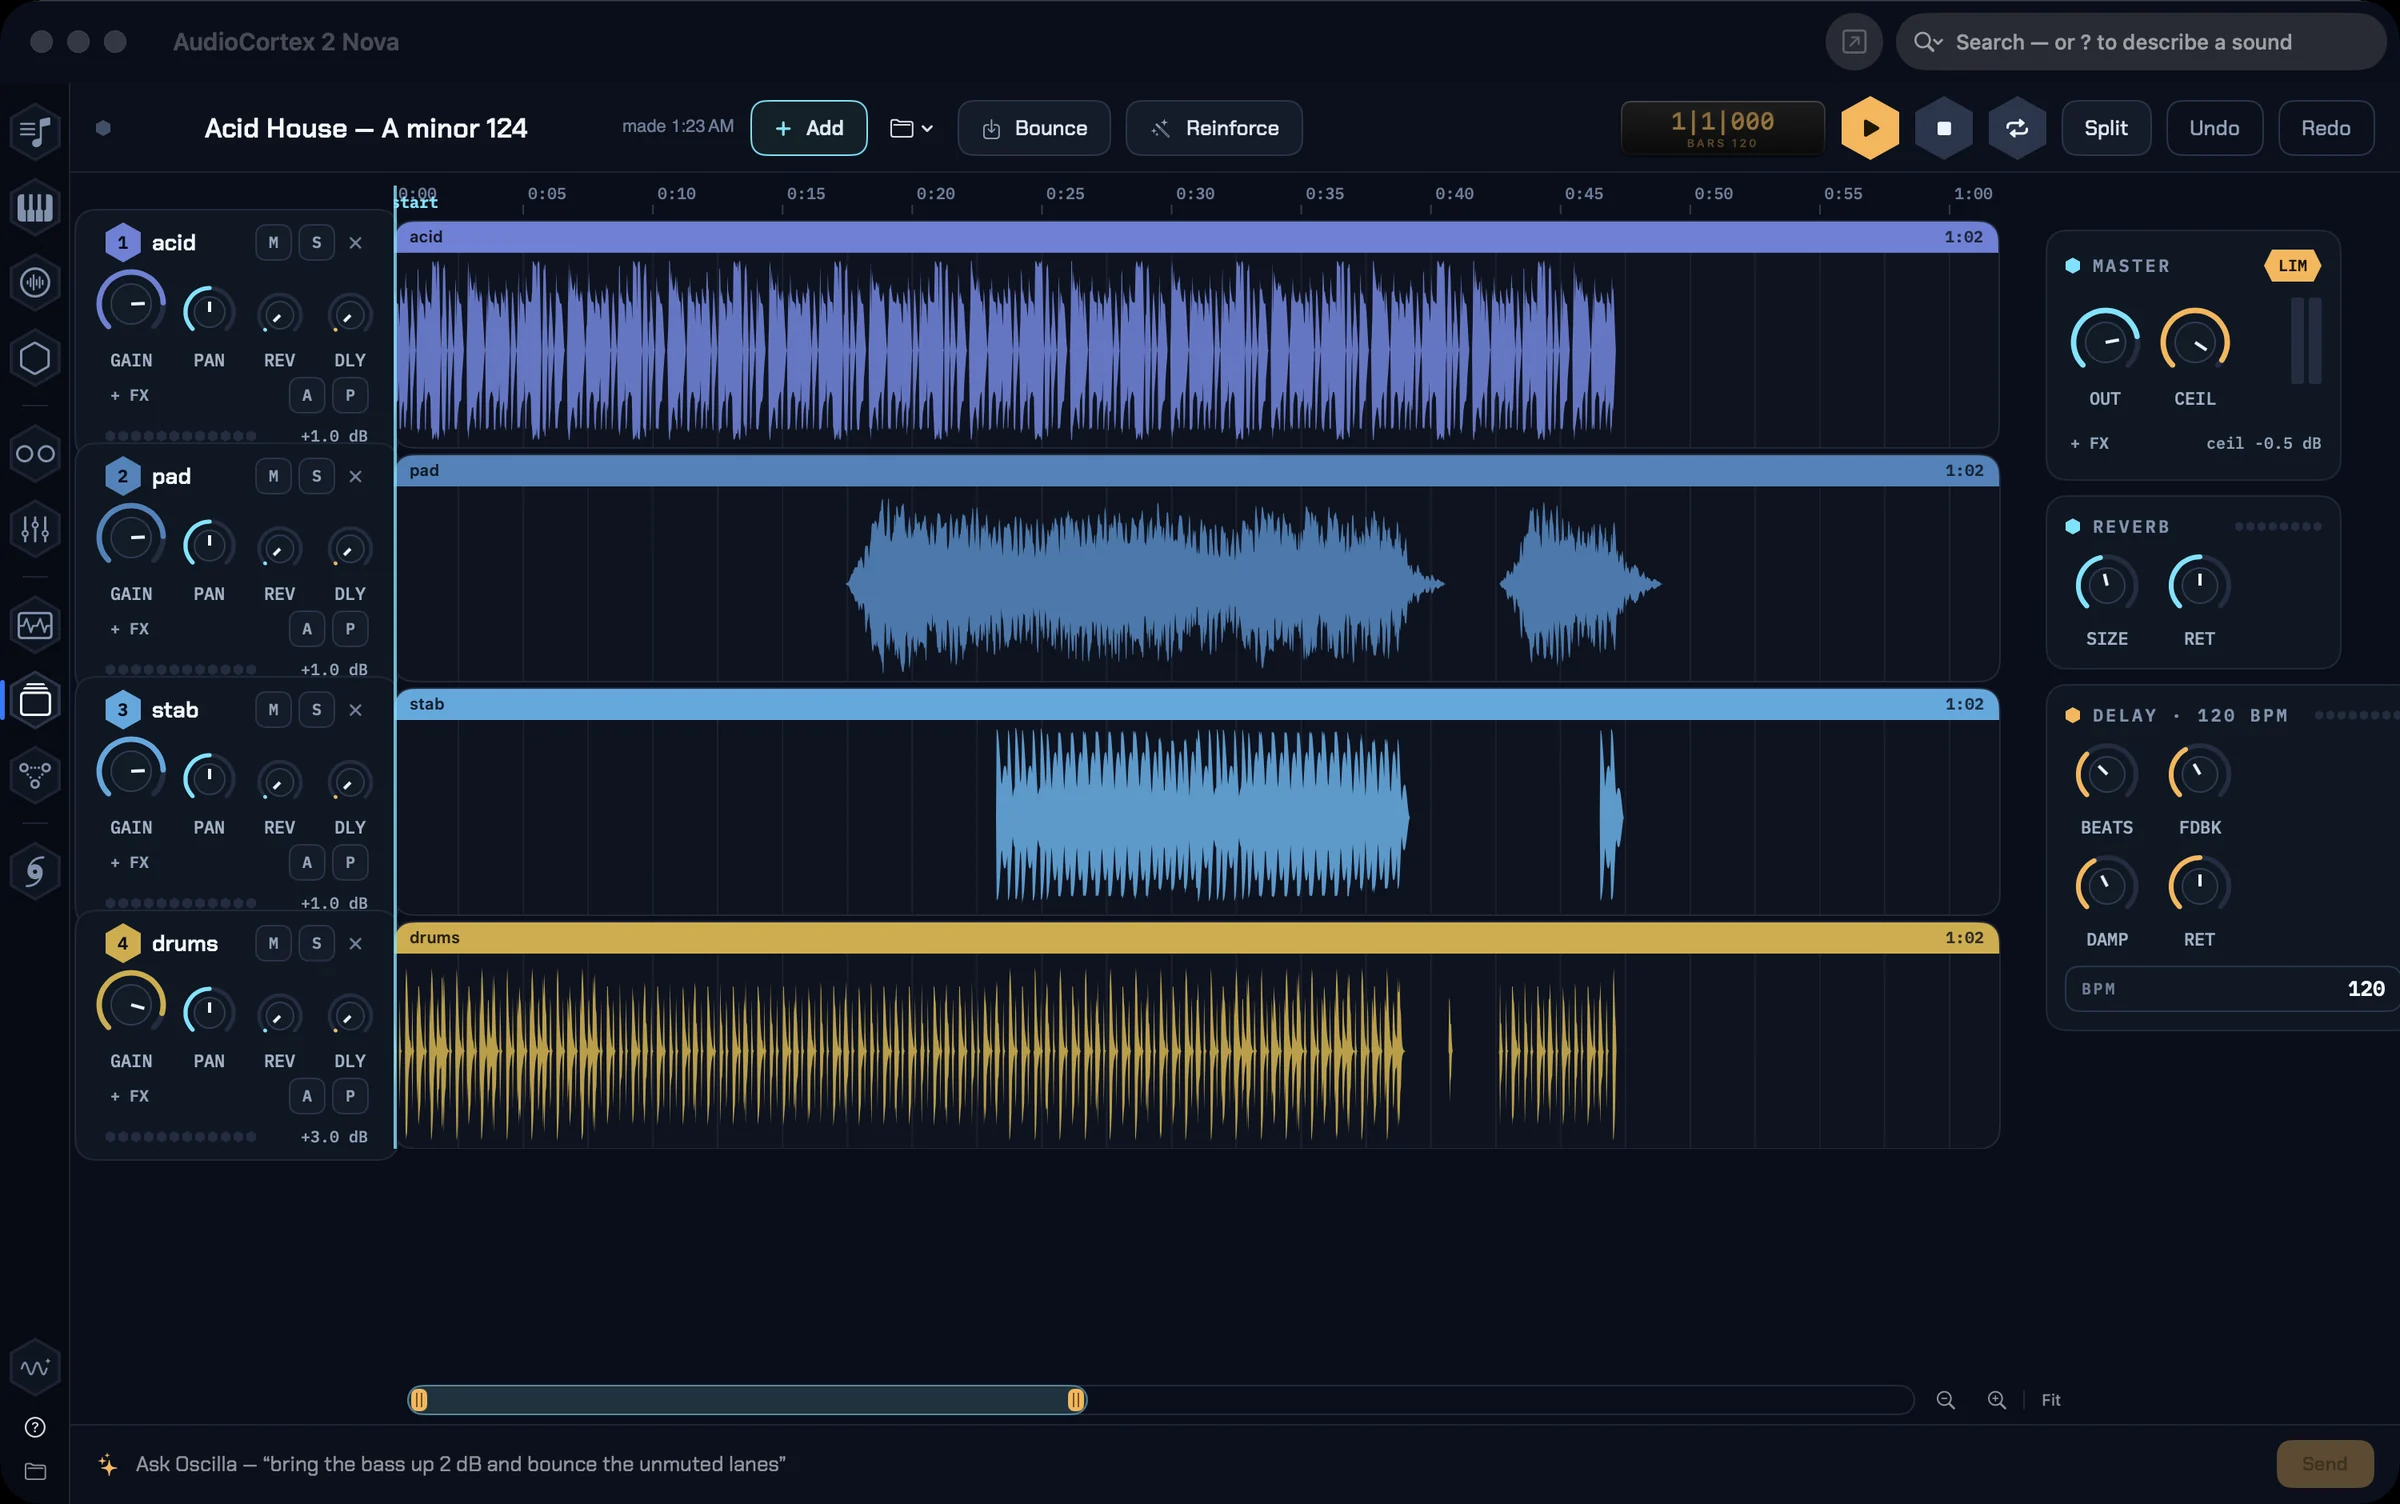
Task: Add FX on the drums track
Action: [130, 1096]
